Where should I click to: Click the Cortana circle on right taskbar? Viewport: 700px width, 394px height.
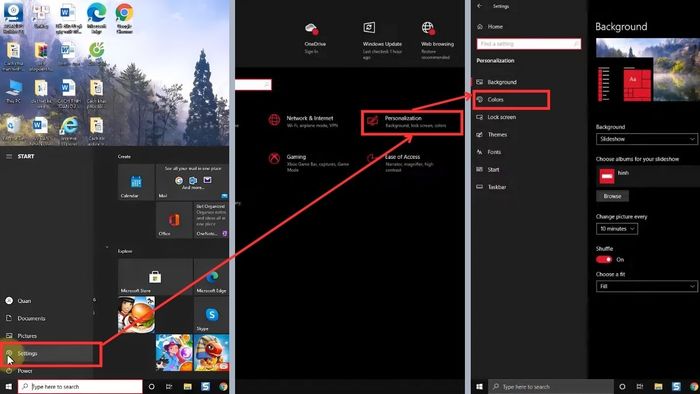tap(622, 386)
